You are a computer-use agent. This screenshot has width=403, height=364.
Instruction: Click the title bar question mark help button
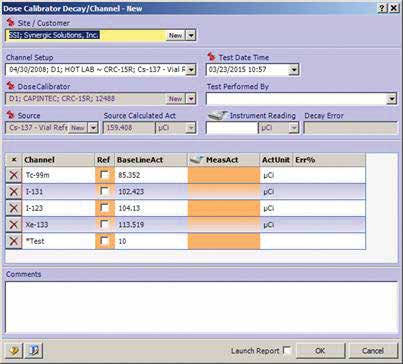pos(382,8)
